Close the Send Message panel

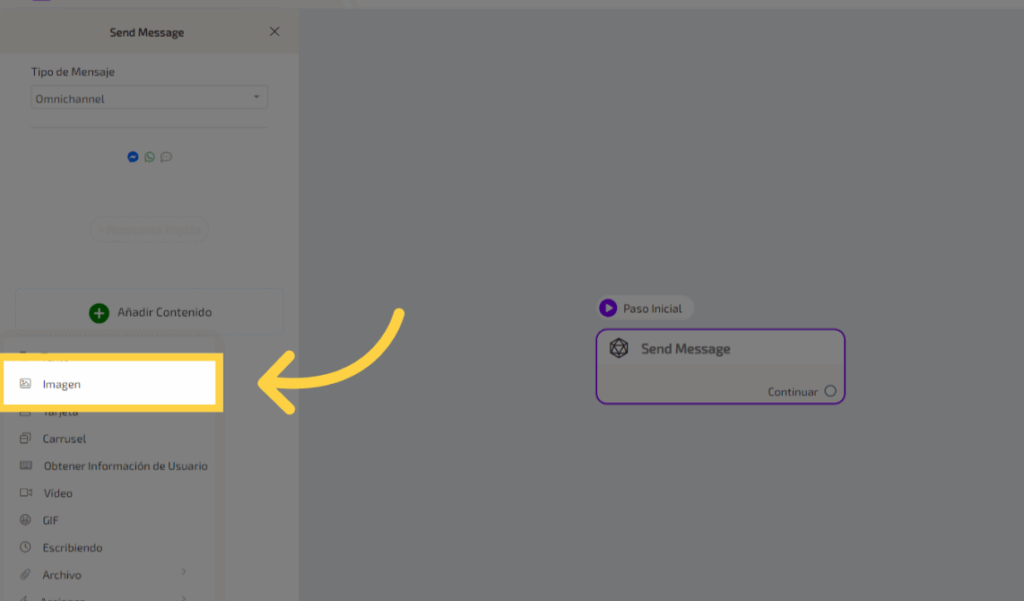tap(275, 32)
